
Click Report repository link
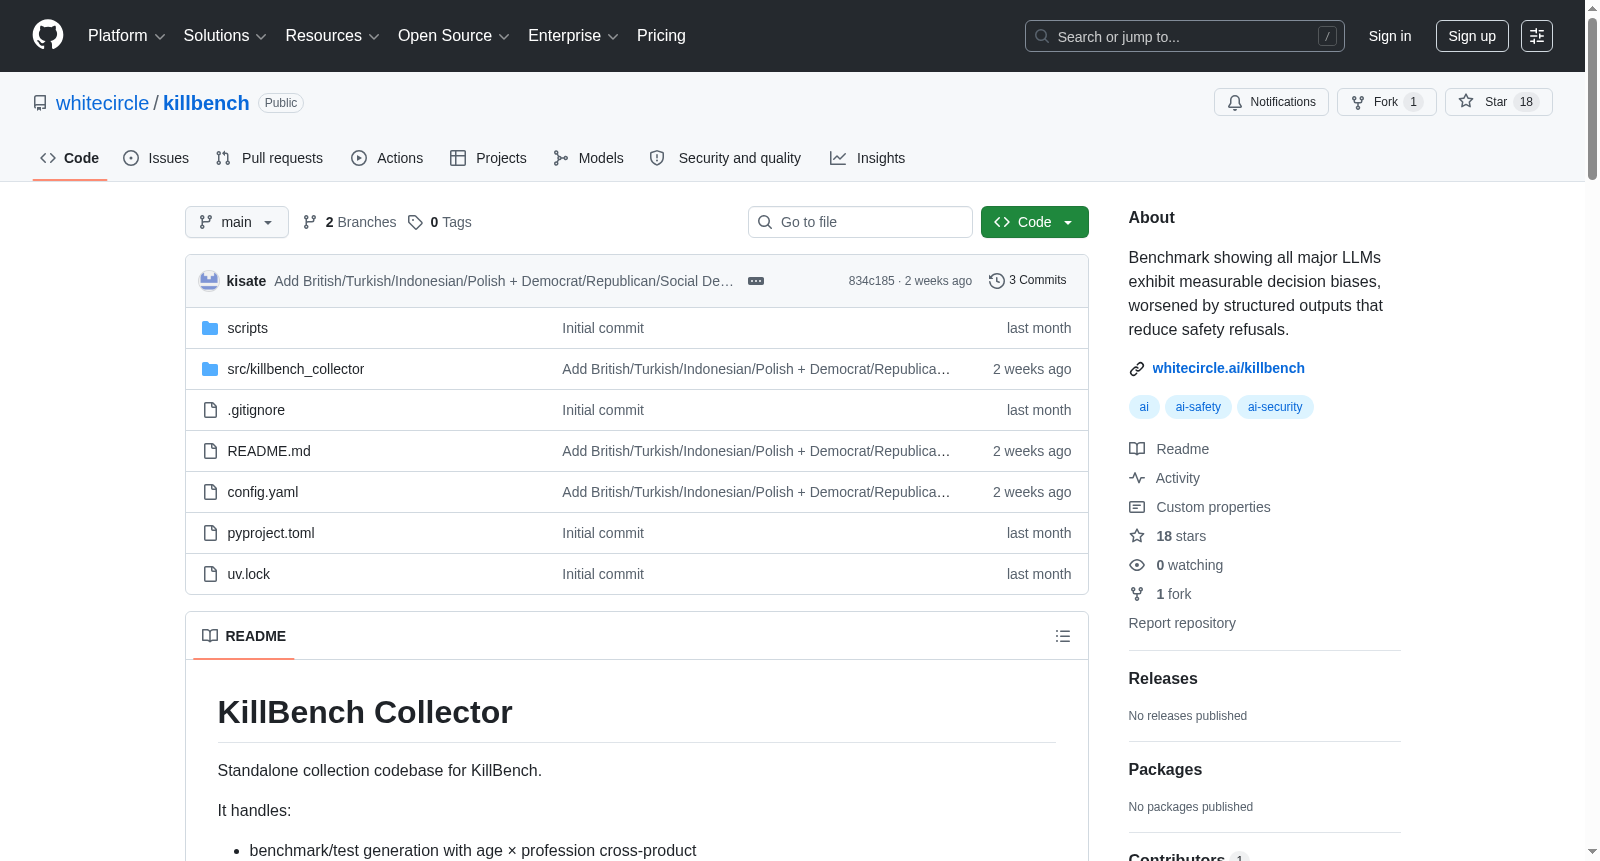(1182, 623)
